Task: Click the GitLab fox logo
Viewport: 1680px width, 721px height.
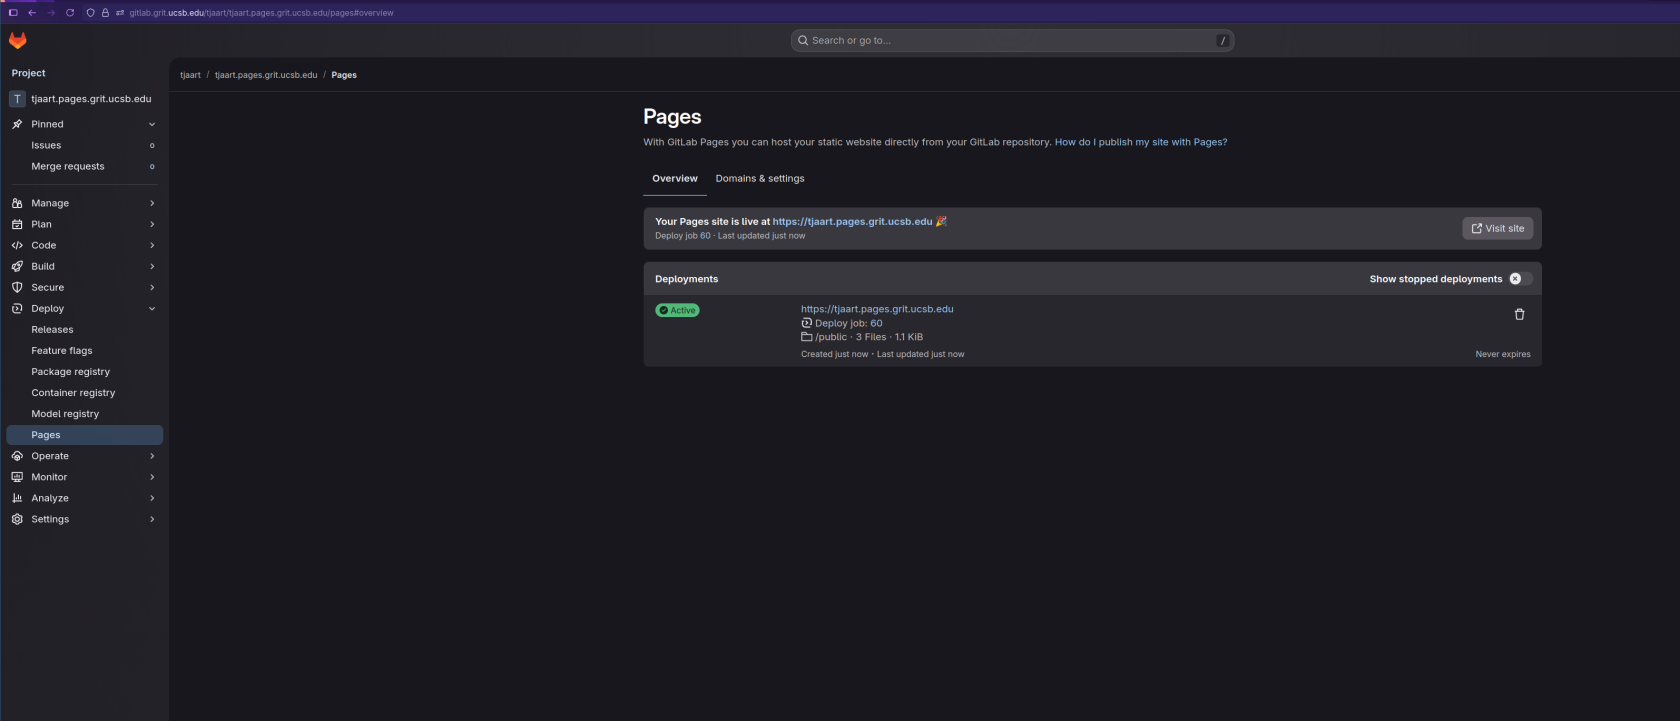Action: click(x=18, y=40)
